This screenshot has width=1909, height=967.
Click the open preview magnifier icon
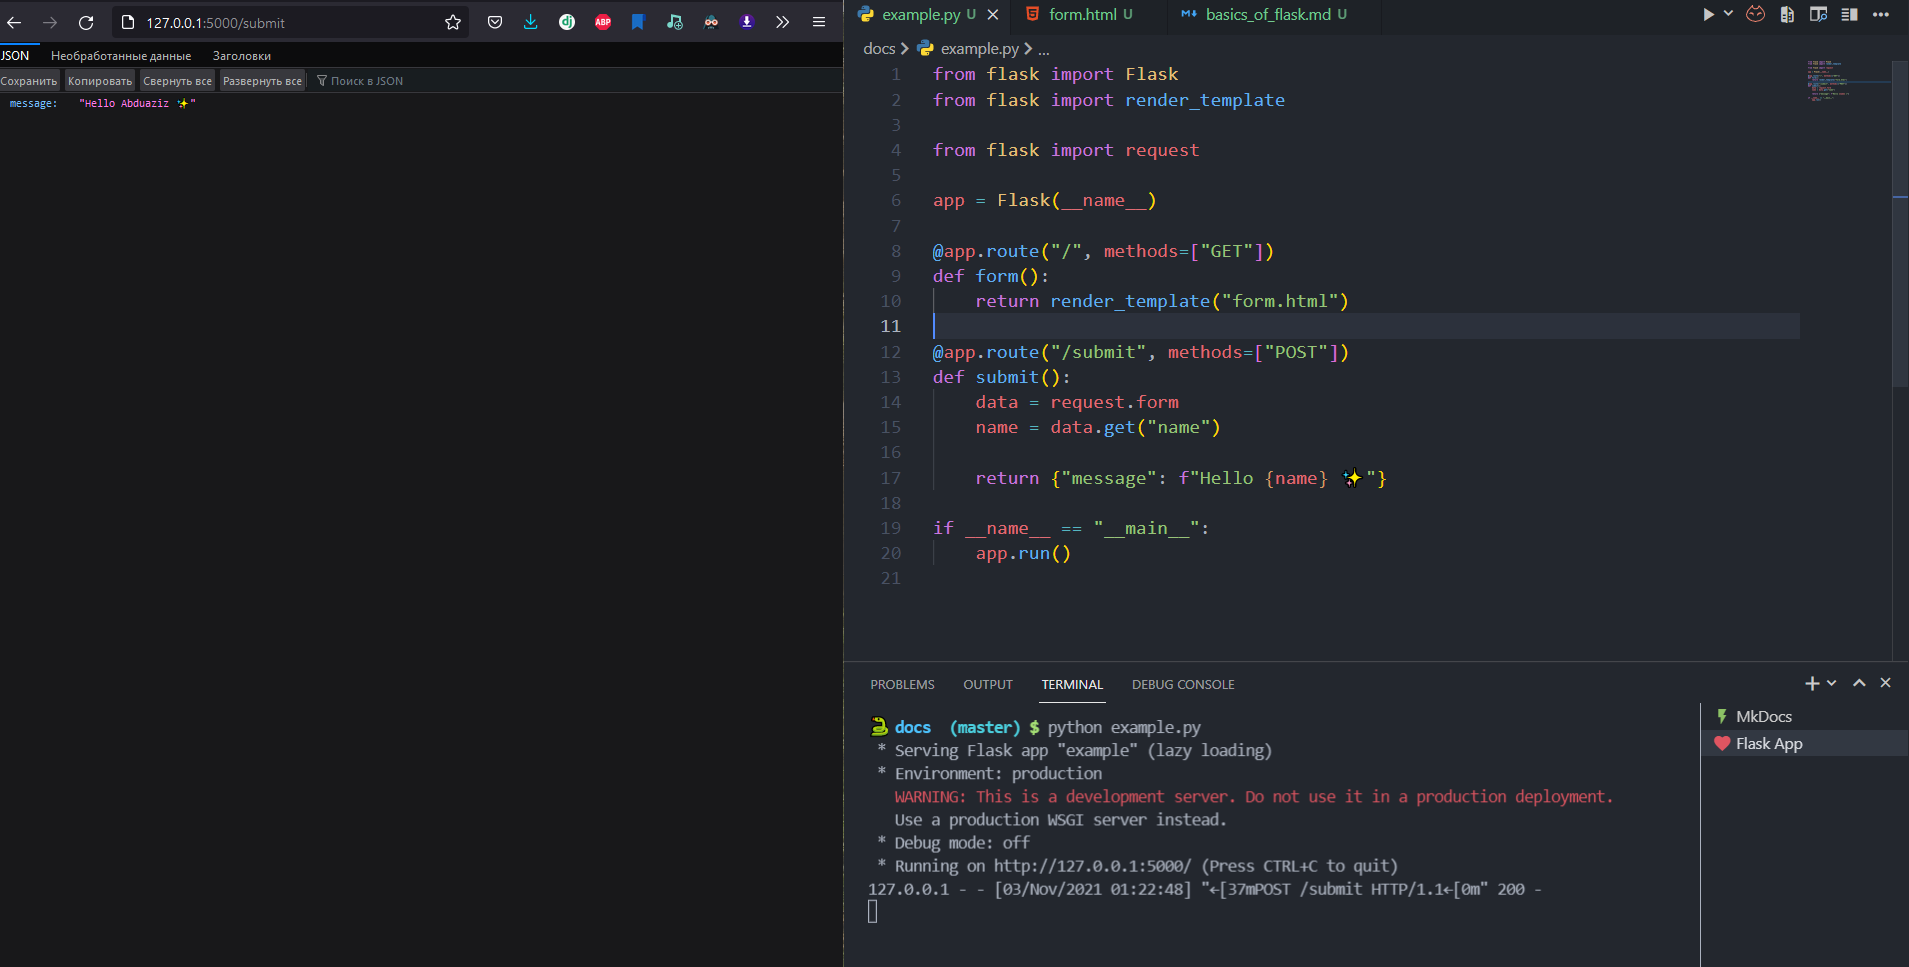[x=1818, y=14]
